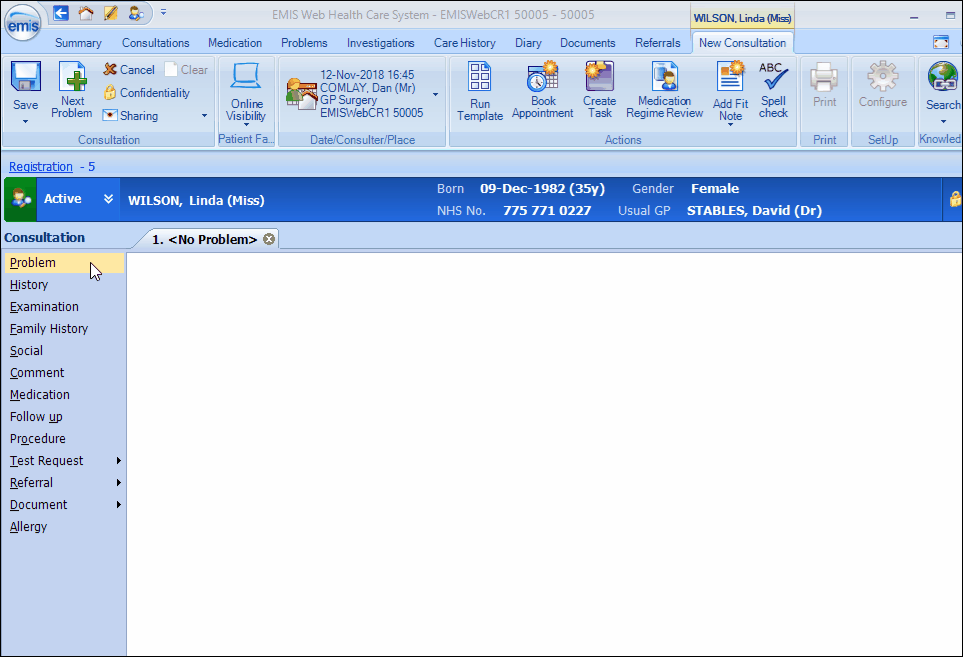Click the green Active patient icon

[20, 199]
